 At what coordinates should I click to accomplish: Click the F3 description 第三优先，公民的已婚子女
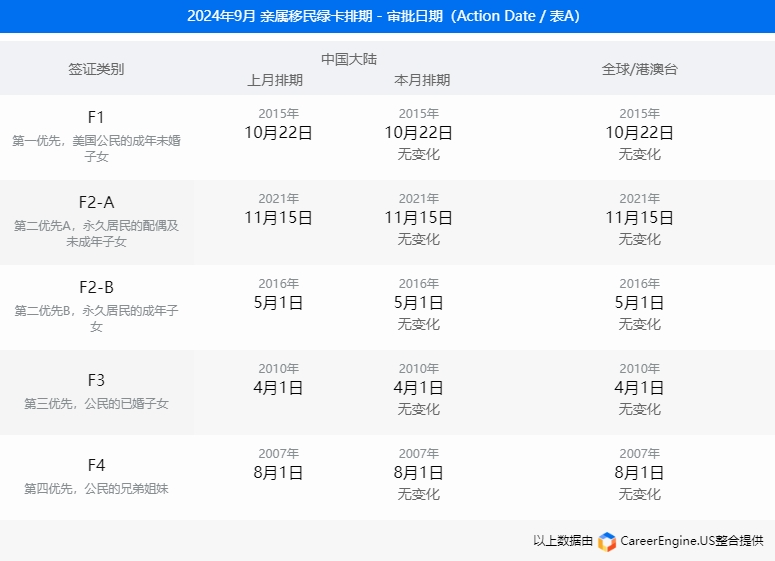[x=96, y=404]
